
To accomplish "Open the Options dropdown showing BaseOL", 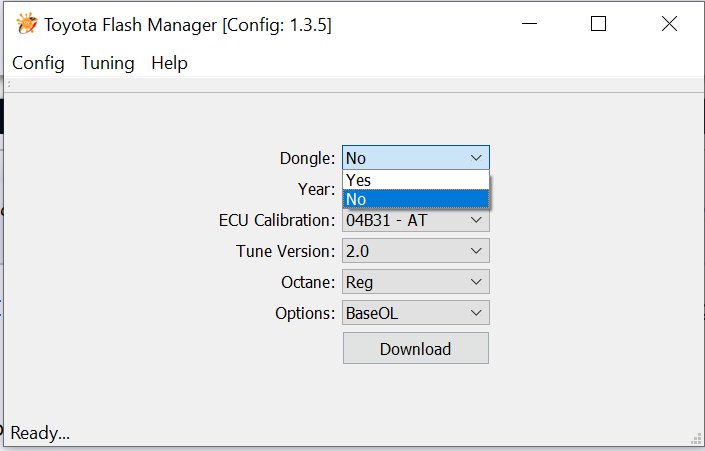I will tap(416, 313).
